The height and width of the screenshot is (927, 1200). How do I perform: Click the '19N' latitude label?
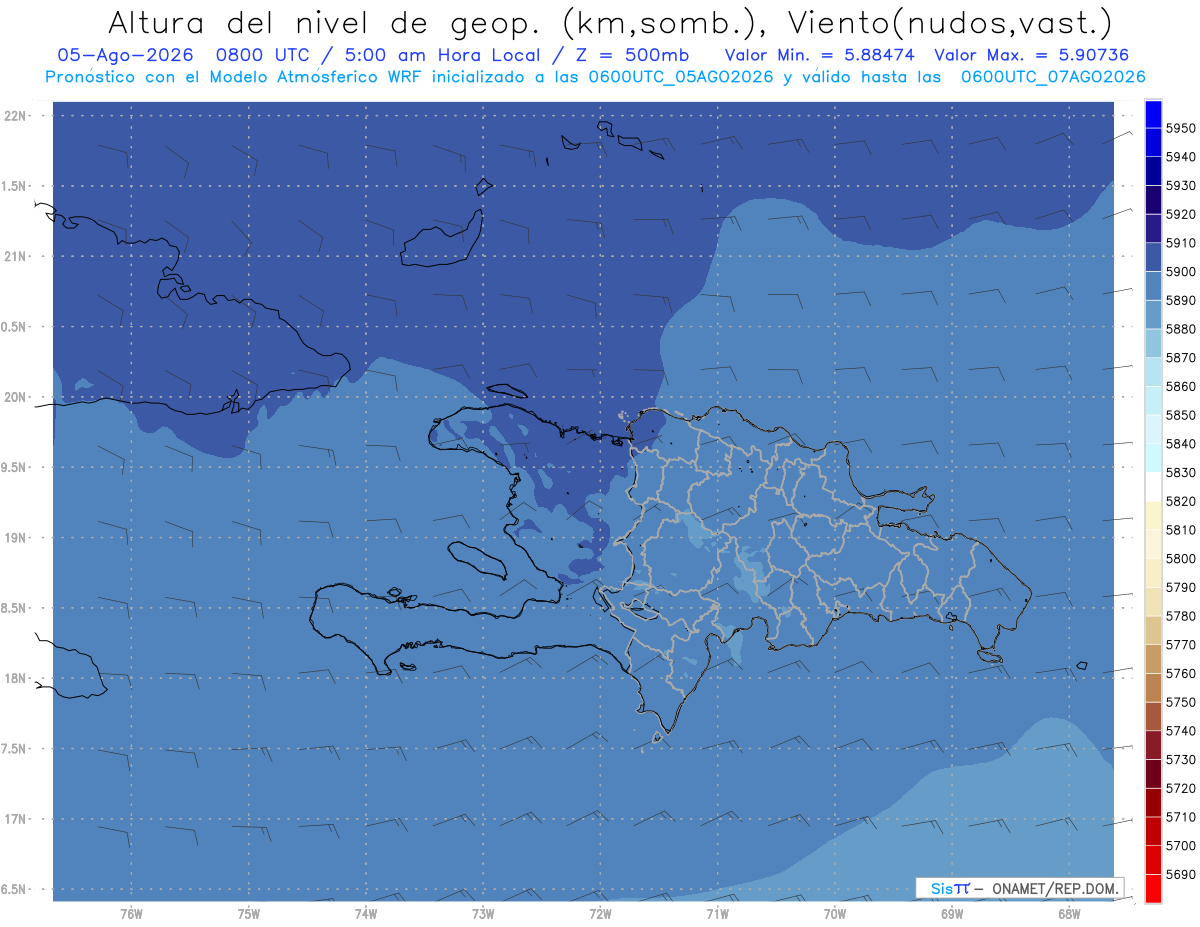(16, 537)
